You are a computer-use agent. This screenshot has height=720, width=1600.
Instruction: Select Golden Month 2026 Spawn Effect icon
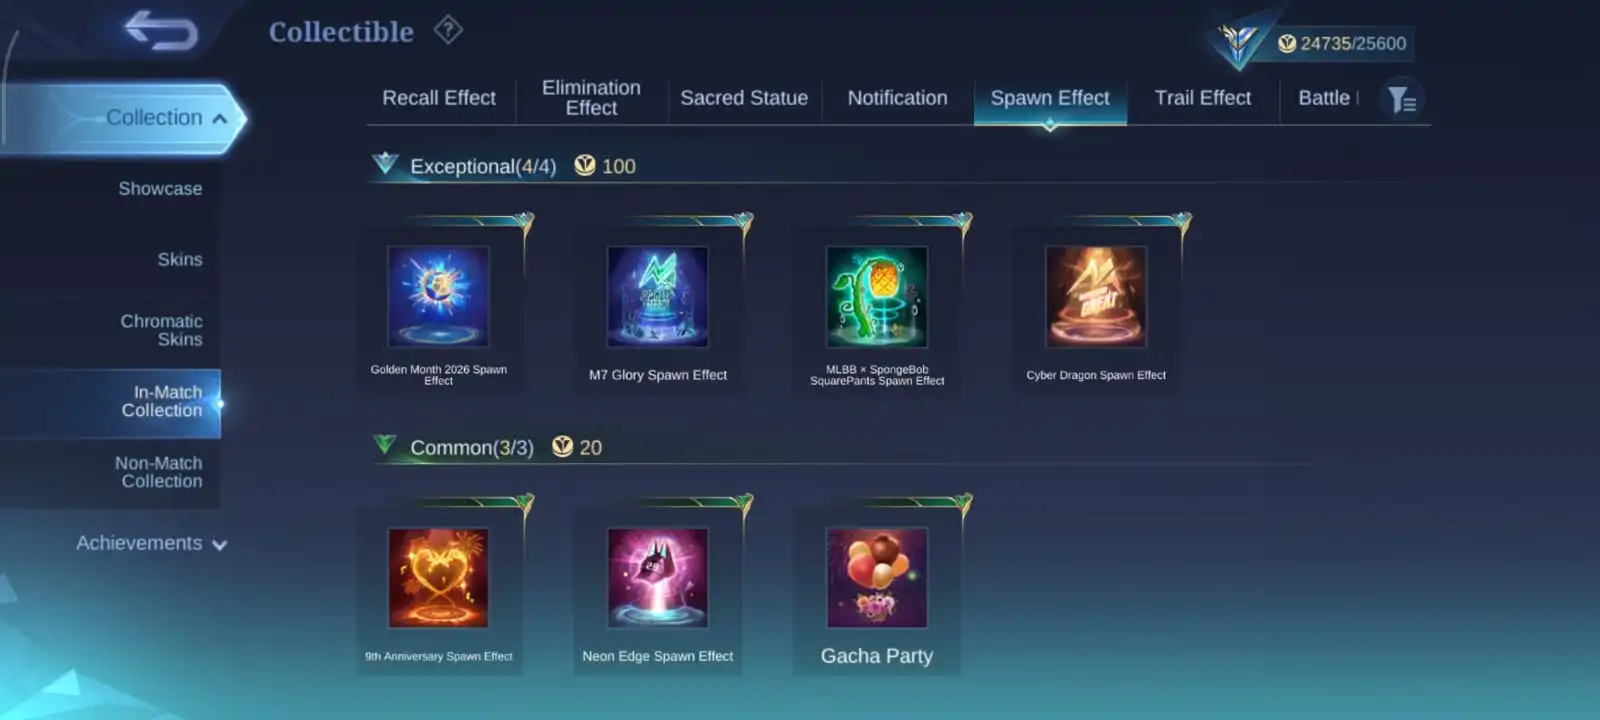click(x=438, y=297)
